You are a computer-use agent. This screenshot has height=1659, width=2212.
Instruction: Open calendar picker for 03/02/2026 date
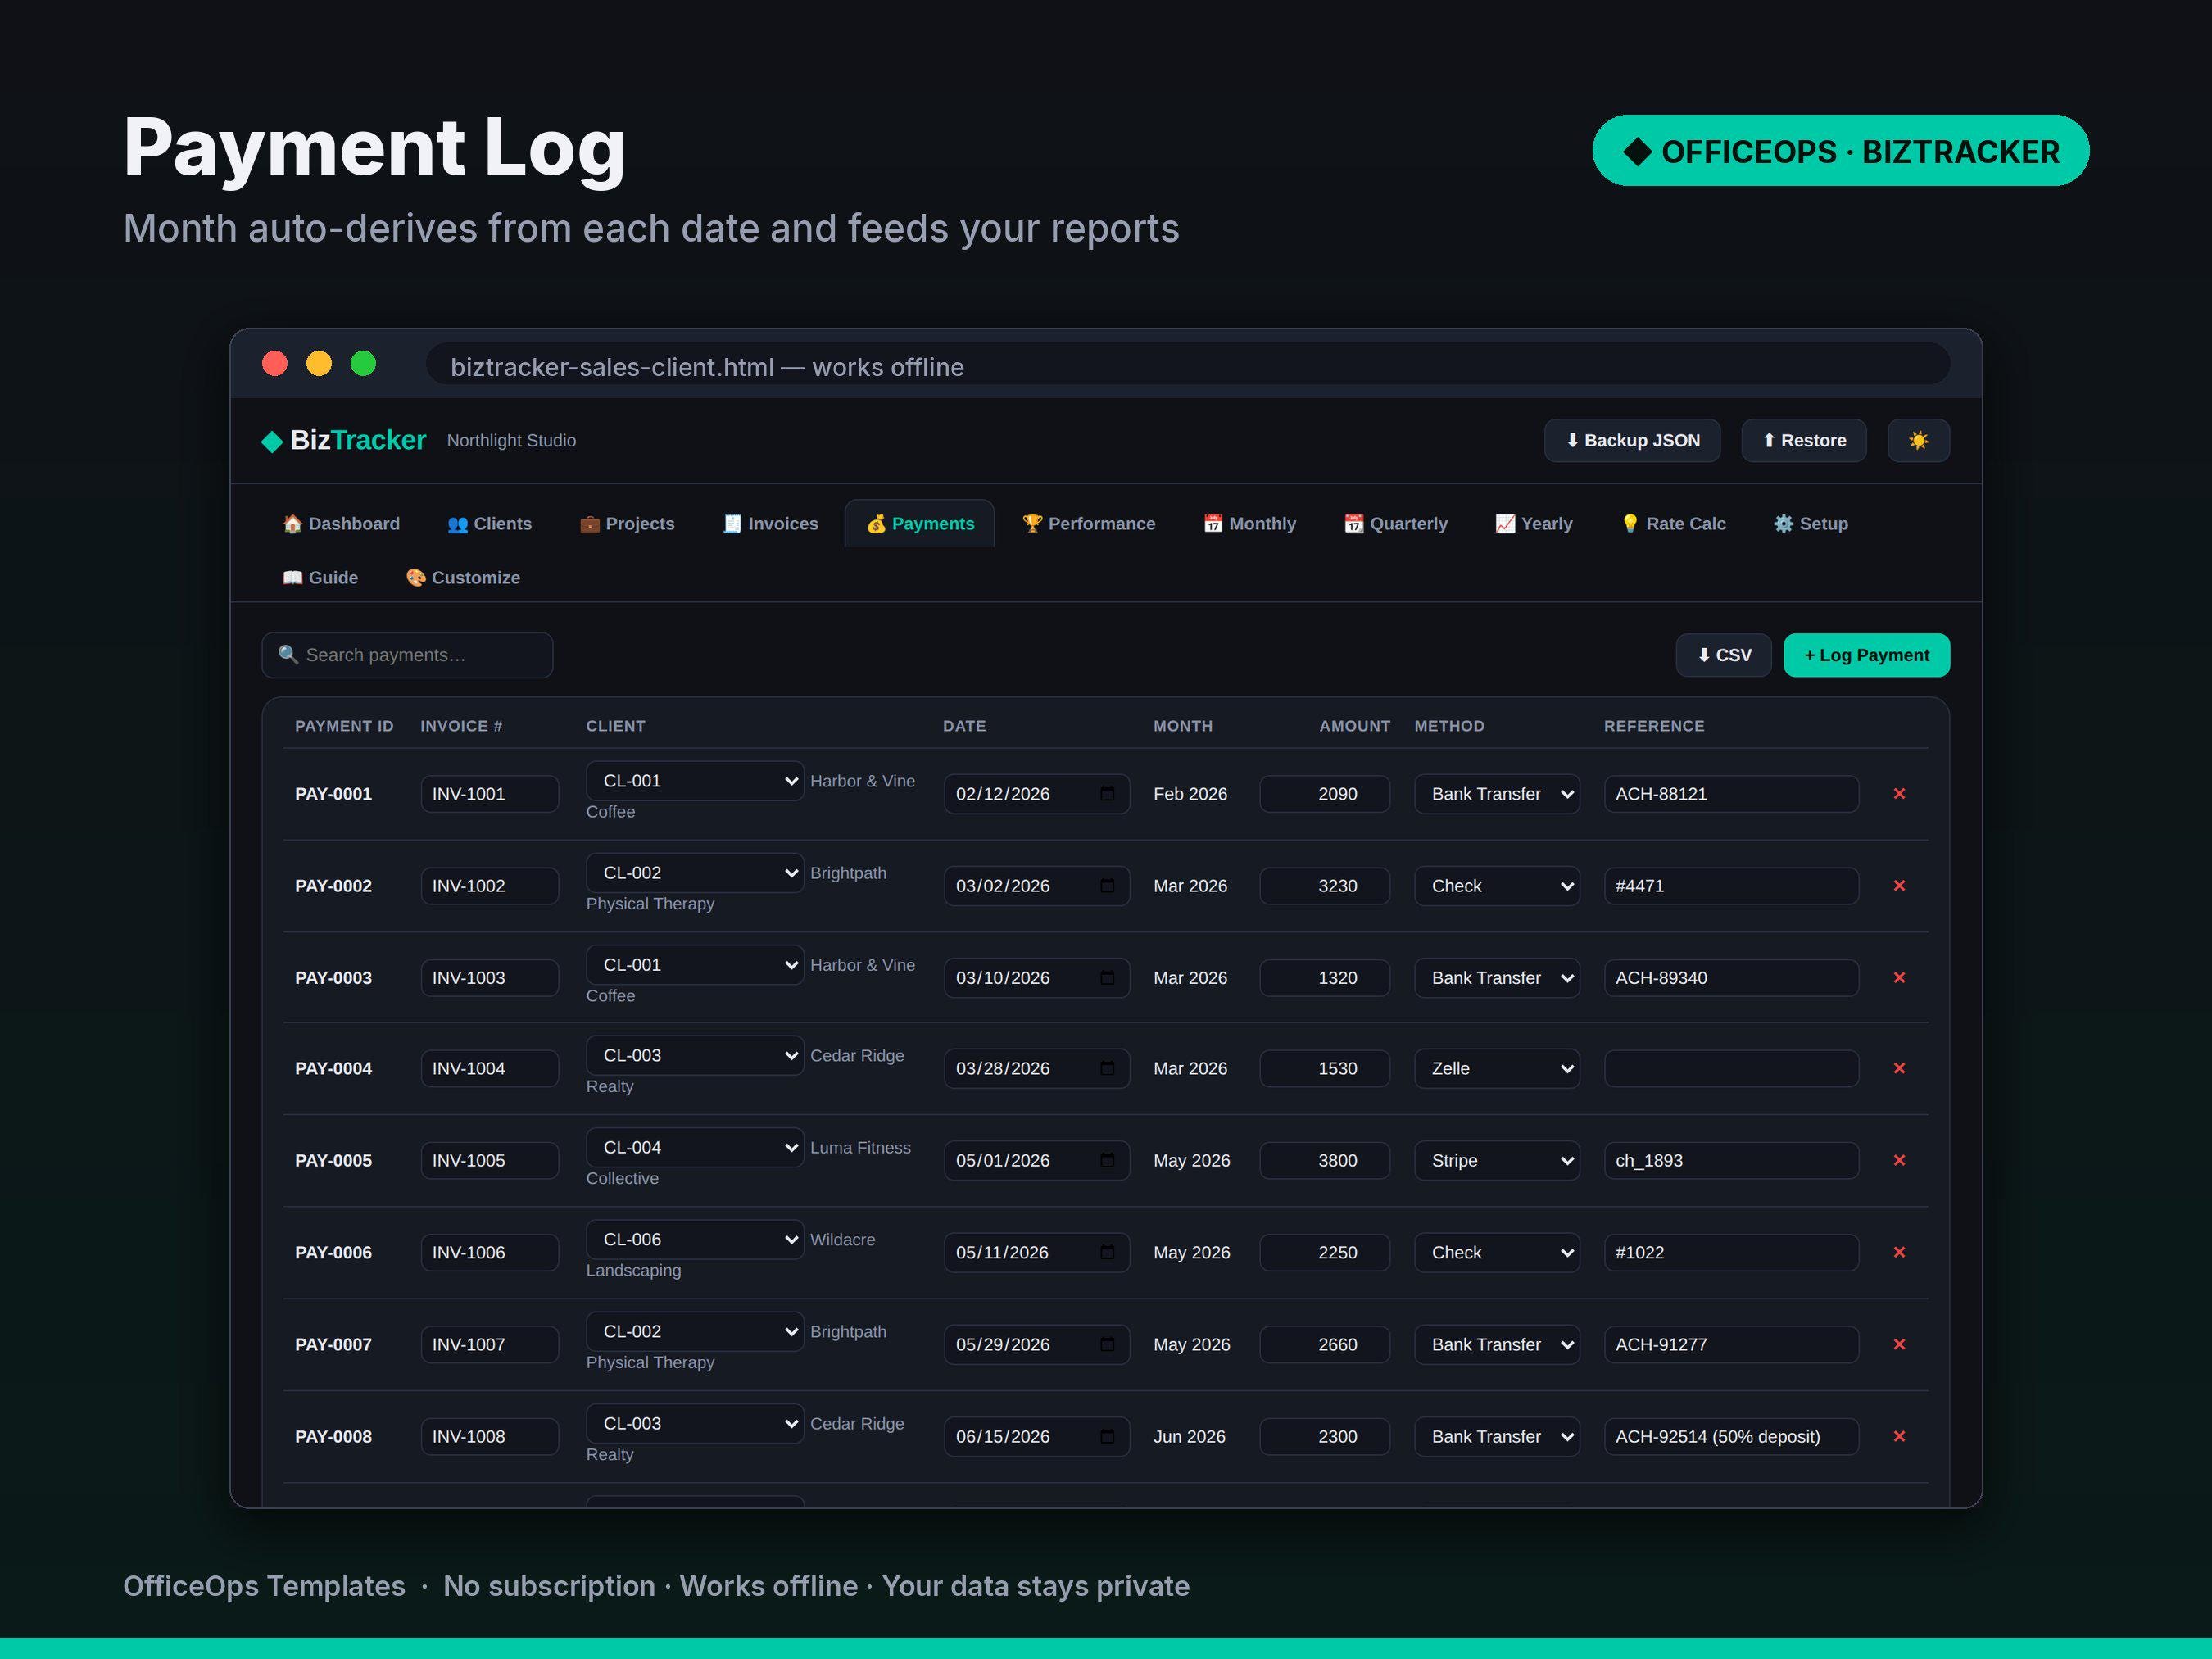point(1107,886)
